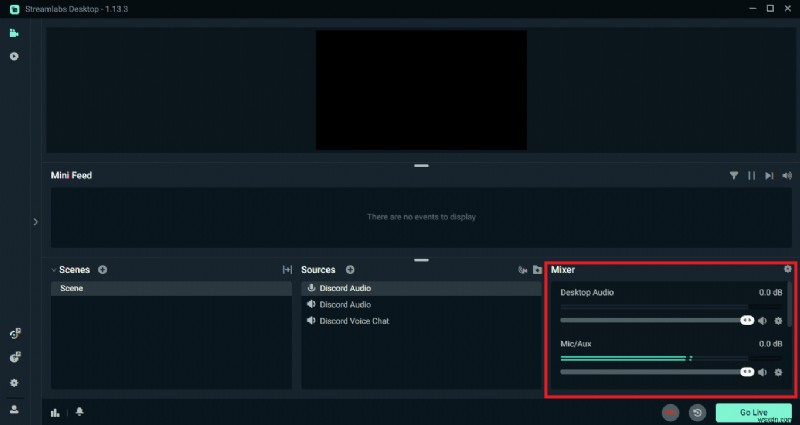The image size is (800, 425).
Task: Mute Mini Feed event sounds
Action: 787,176
